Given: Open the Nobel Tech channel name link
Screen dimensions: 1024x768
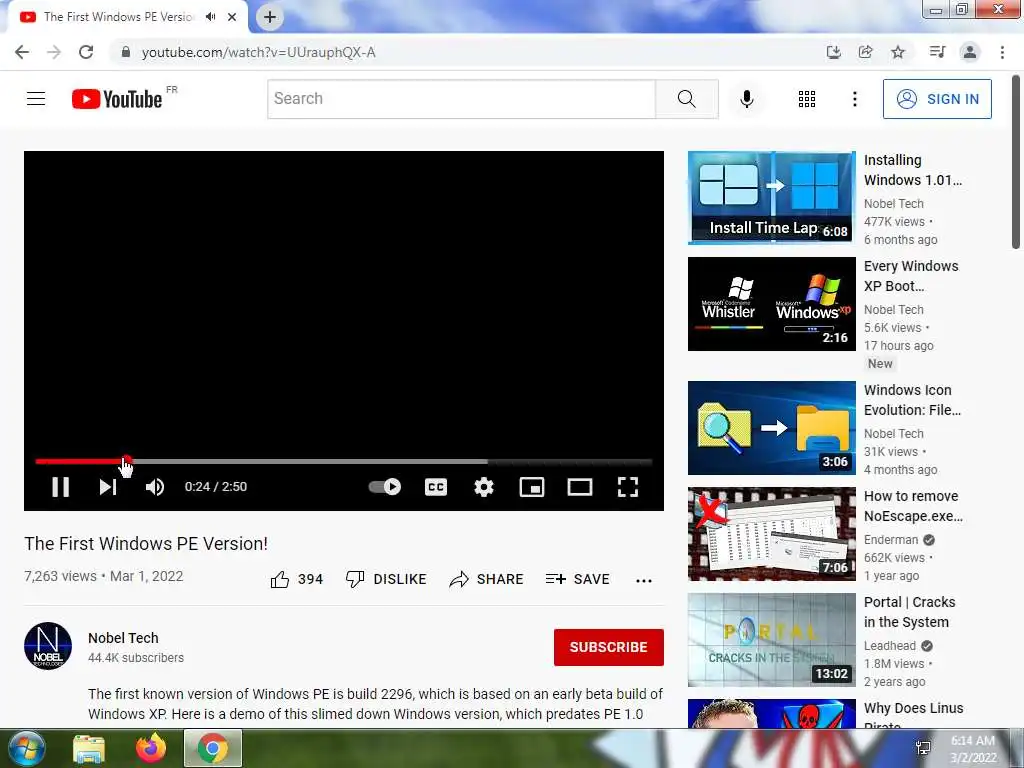Looking at the screenshot, I should tap(123, 638).
